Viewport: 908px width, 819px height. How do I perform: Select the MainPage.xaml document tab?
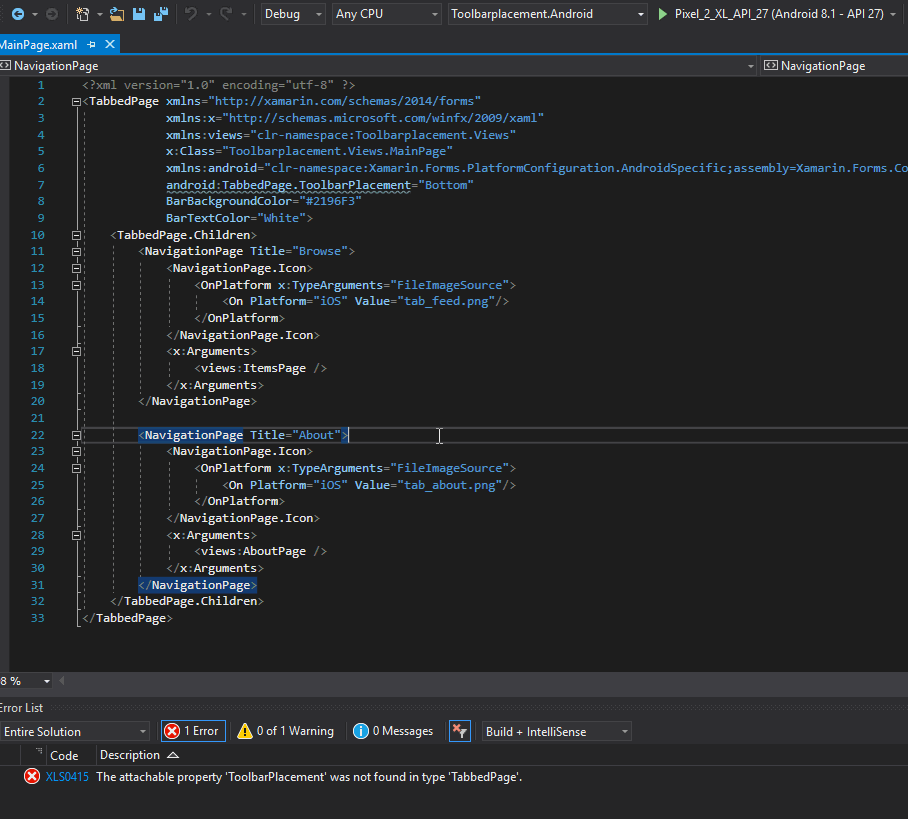[x=39, y=45]
